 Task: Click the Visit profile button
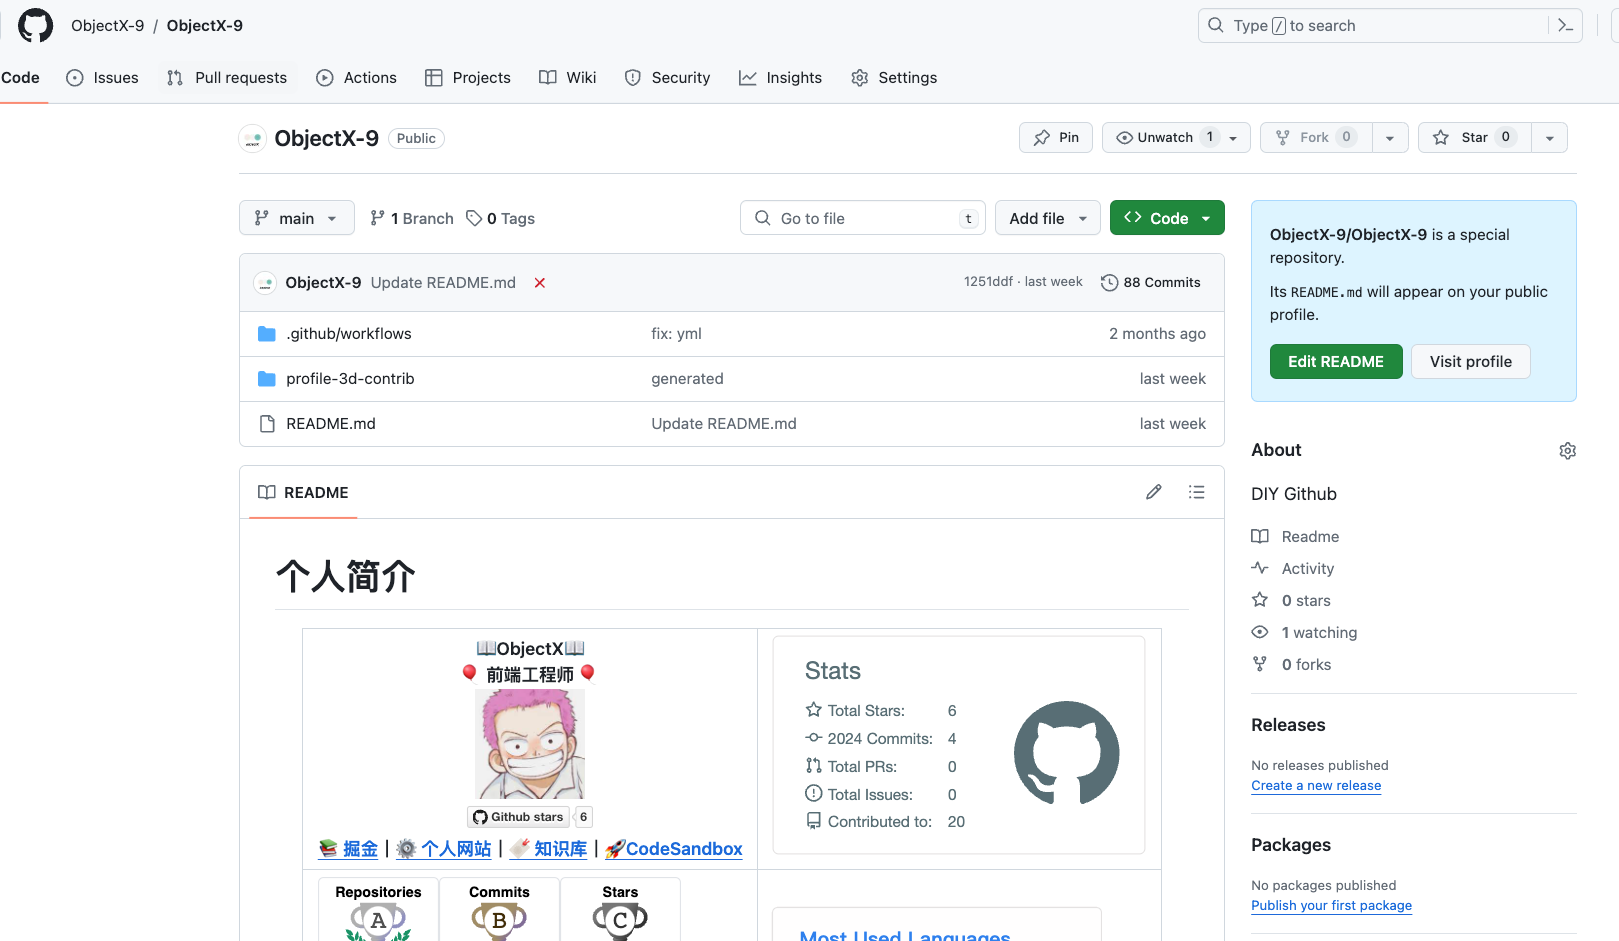coord(1471,362)
